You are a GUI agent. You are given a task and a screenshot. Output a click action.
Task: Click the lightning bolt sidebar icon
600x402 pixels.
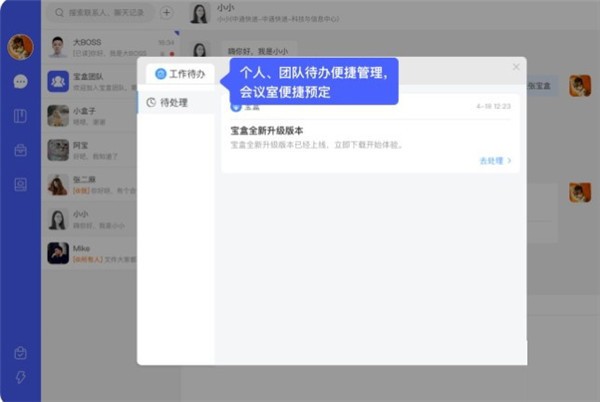click(x=20, y=377)
